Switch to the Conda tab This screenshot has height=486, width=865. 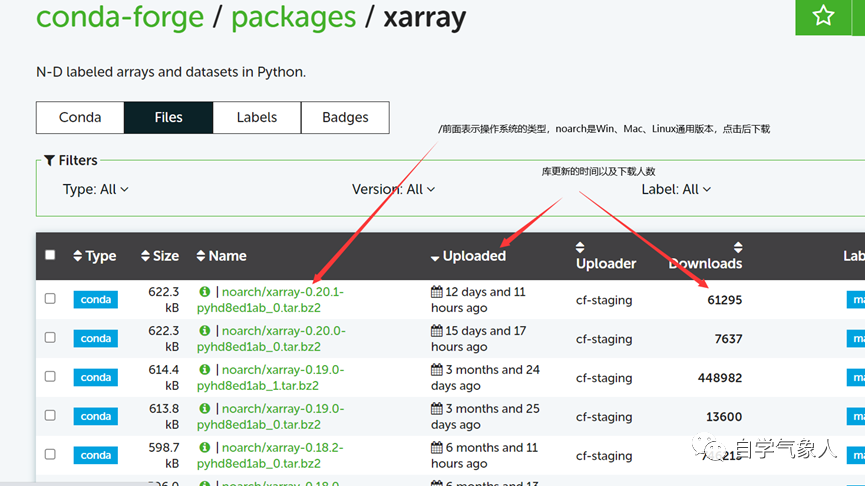pos(80,118)
